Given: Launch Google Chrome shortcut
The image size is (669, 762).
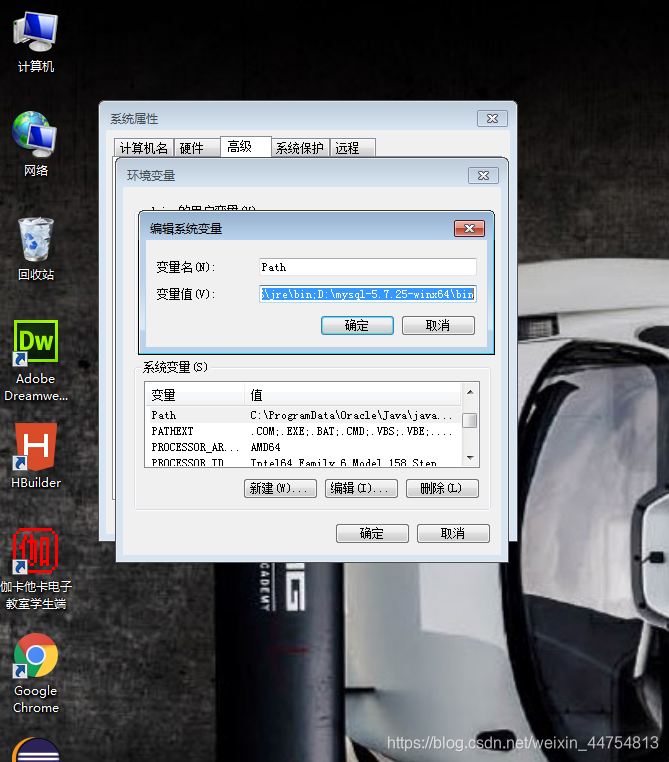Looking at the screenshot, I should coord(35,674).
